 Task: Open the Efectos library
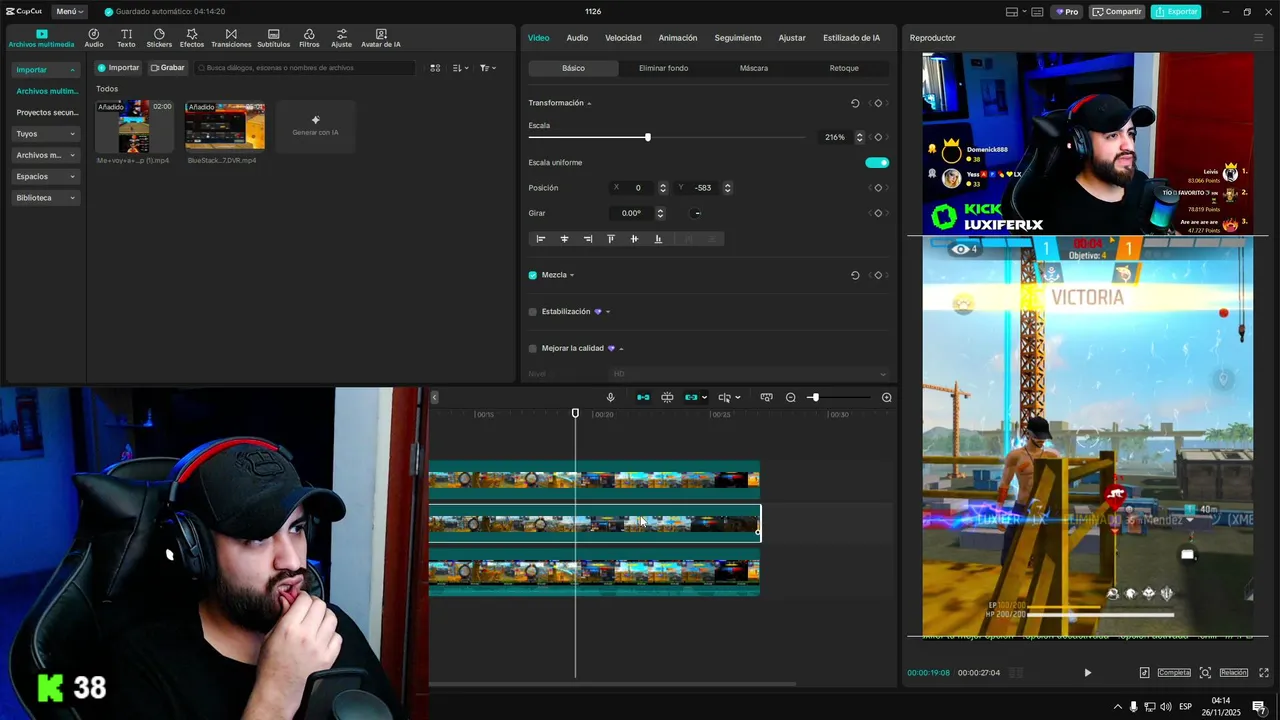[x=192, y=38]
